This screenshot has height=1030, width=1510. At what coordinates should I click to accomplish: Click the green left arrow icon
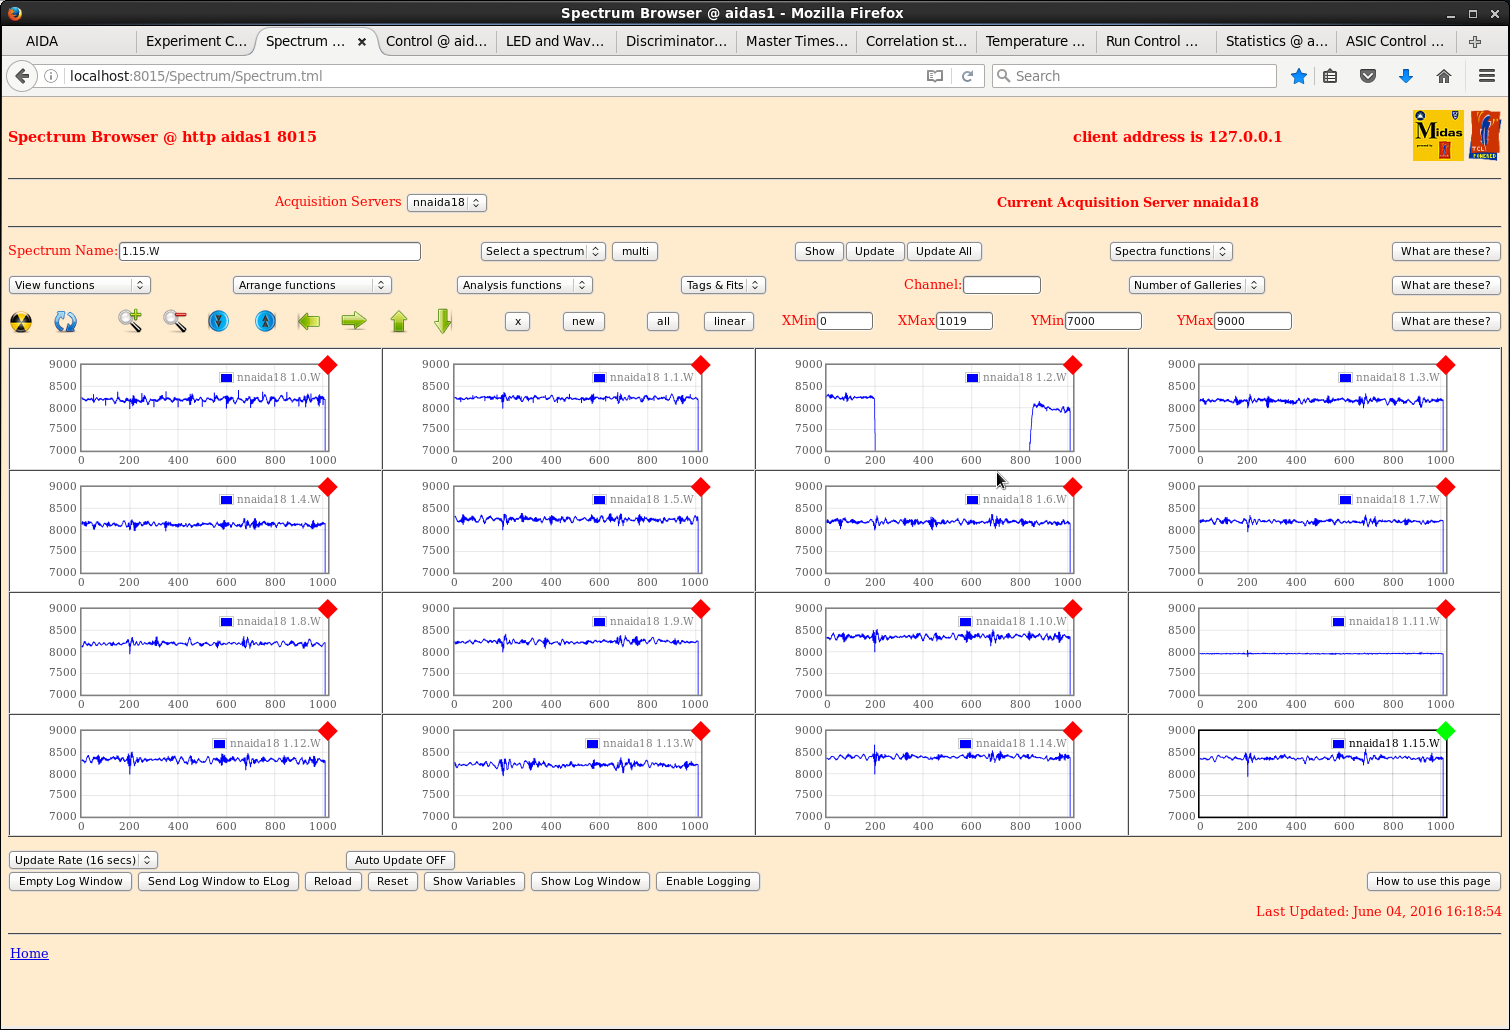tap(309, 321)
